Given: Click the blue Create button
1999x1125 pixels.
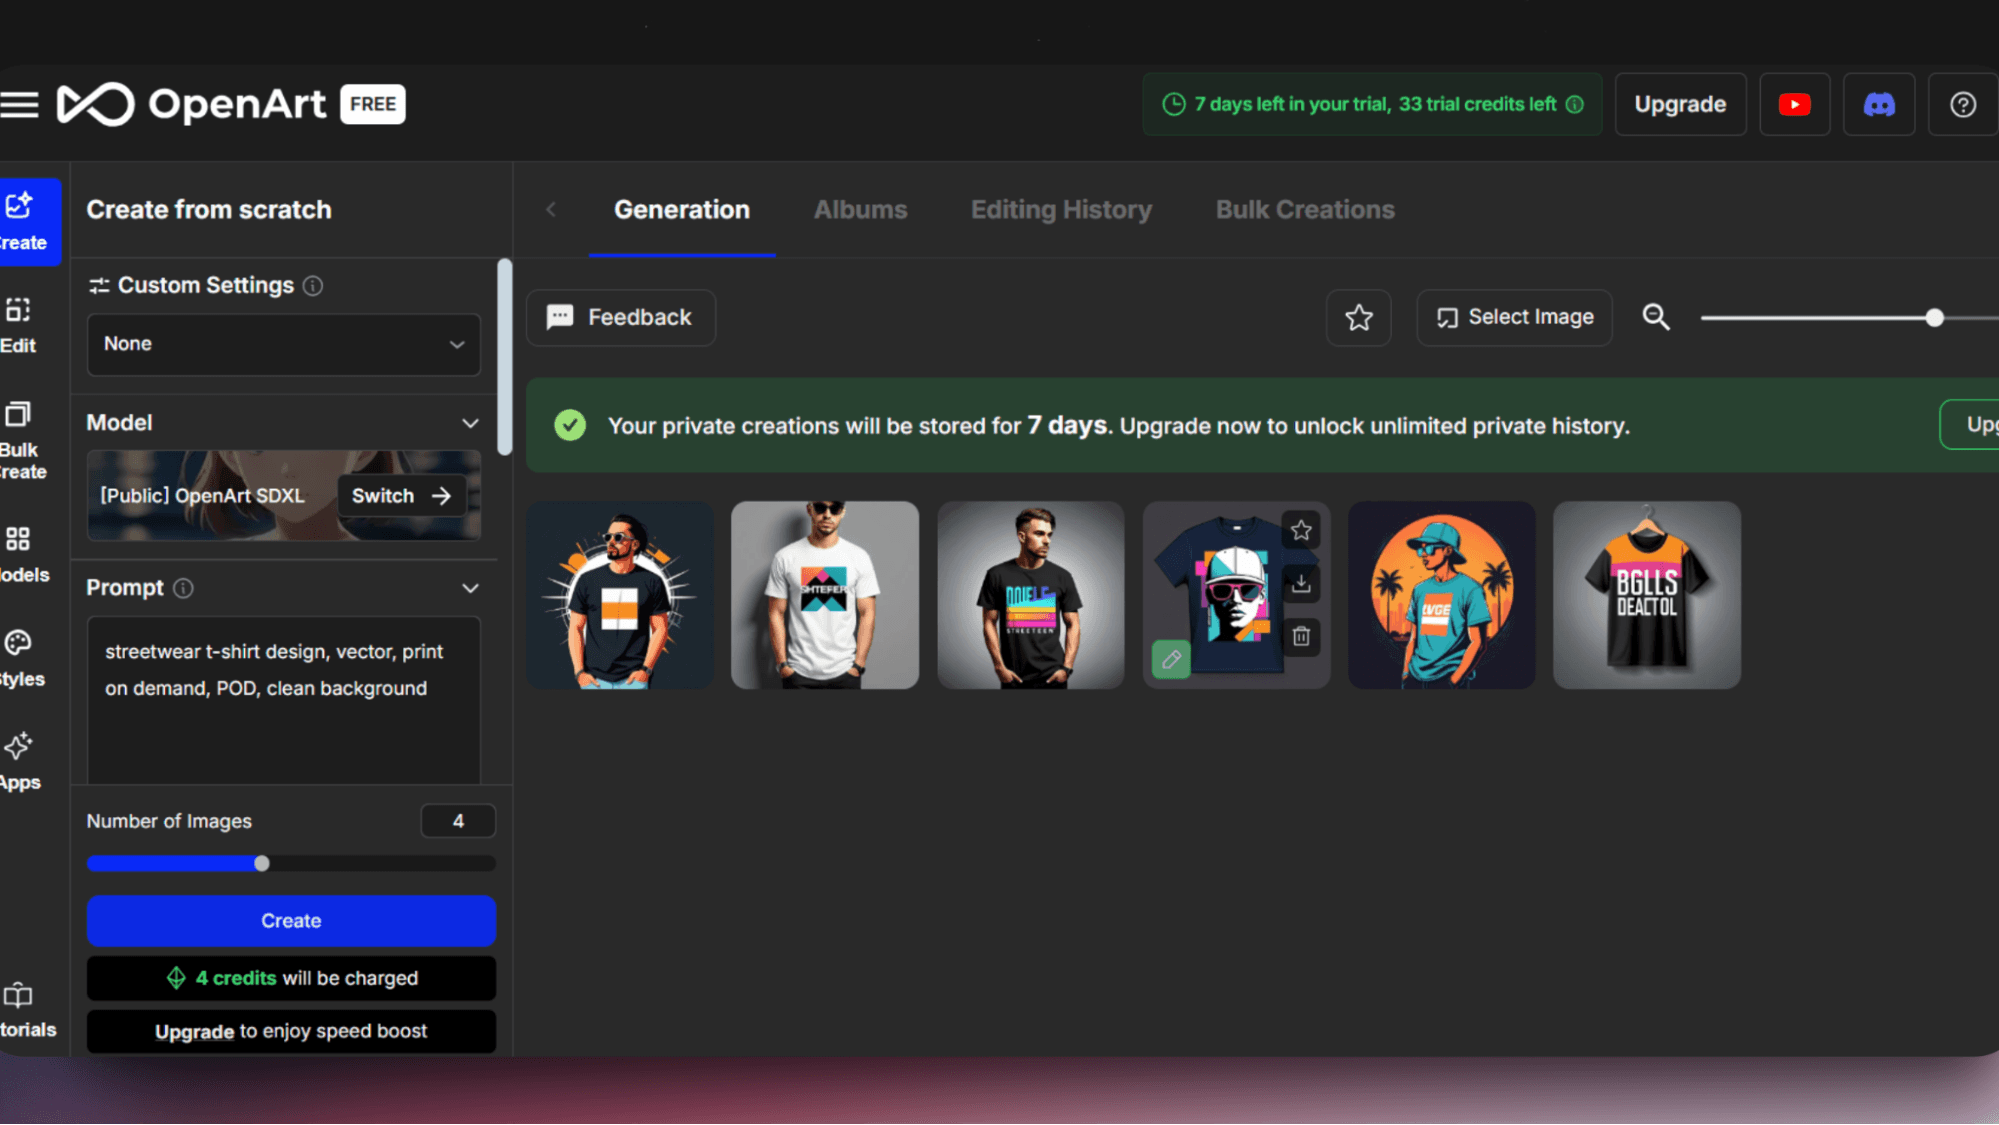Looking at the screenshot, I should [x=291, y=920].
